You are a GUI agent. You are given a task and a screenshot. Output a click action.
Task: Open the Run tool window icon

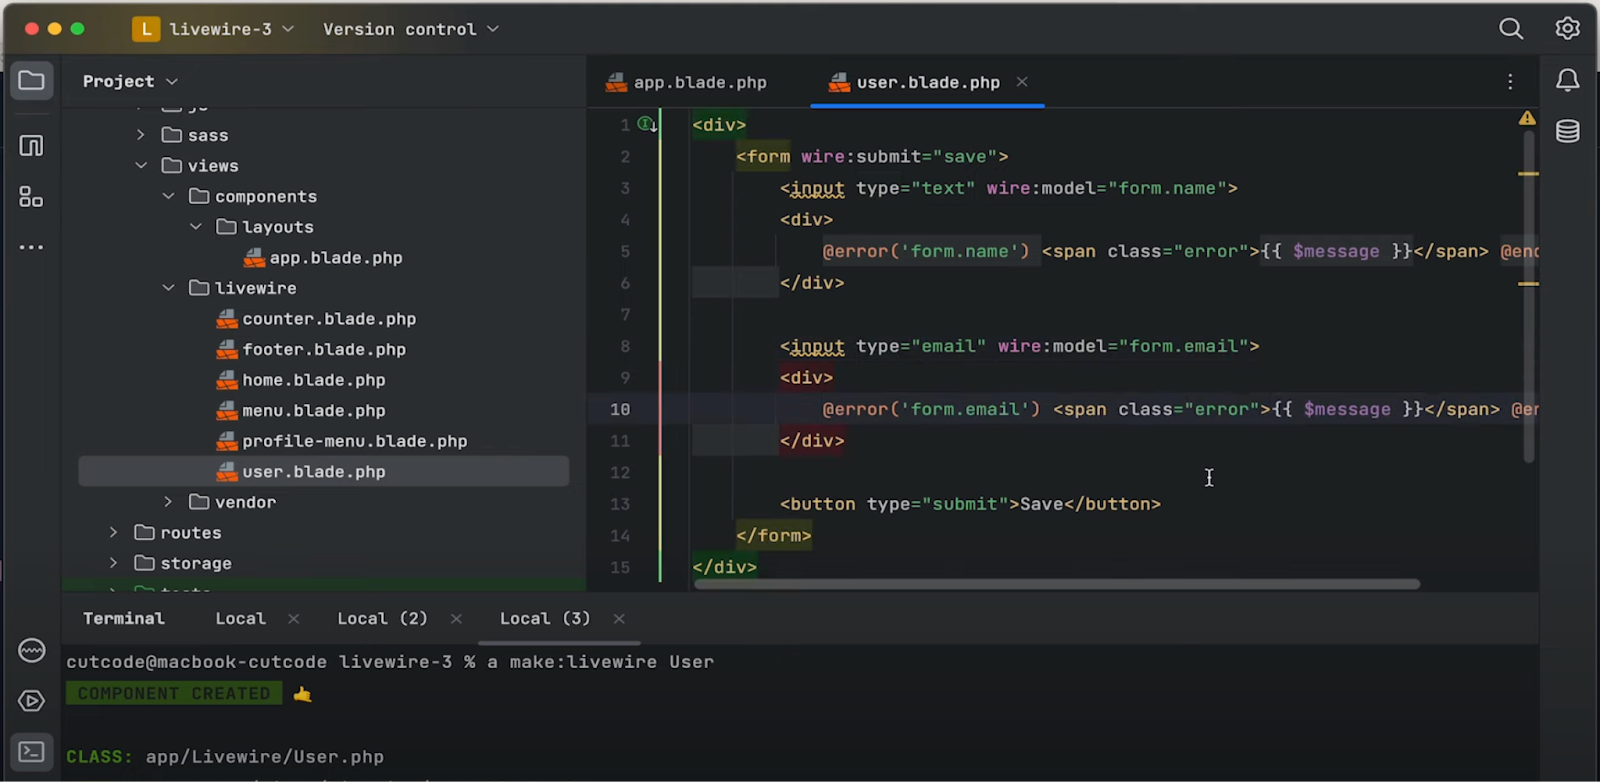click(32, 701)
